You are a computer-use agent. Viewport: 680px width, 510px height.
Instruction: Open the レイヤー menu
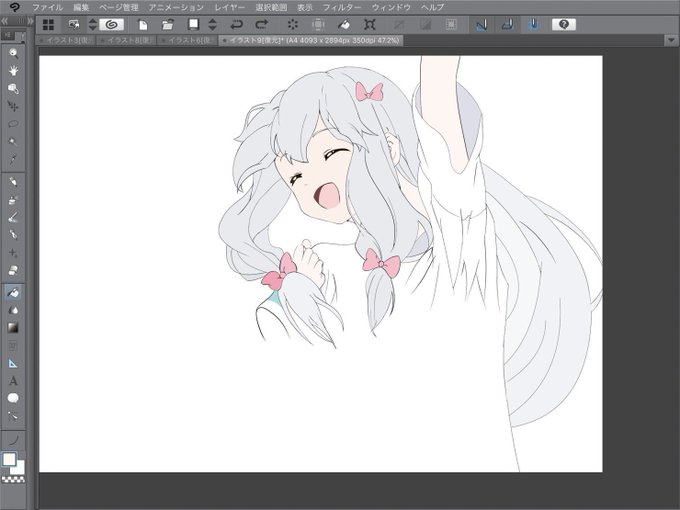229,7
